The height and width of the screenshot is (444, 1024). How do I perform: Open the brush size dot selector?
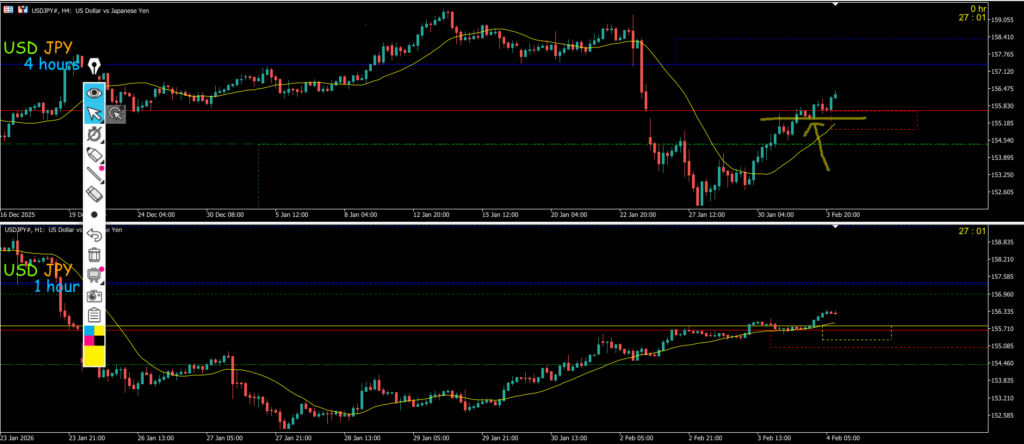point(94,214)
